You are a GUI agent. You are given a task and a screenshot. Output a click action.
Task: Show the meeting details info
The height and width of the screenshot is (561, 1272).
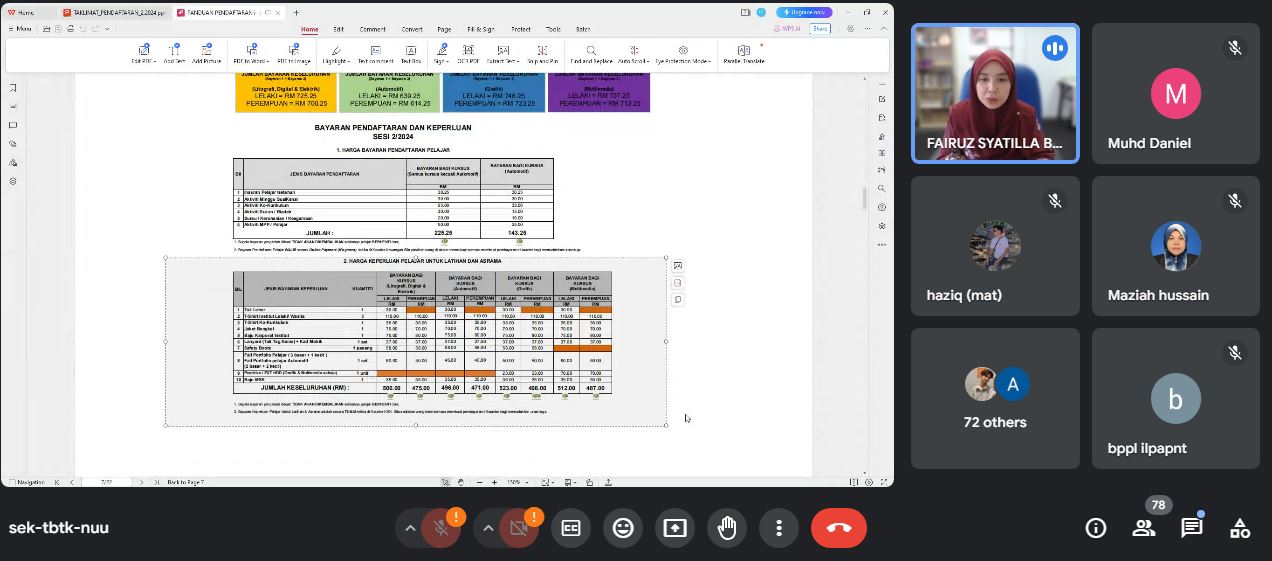click(x=1096, y=528)
